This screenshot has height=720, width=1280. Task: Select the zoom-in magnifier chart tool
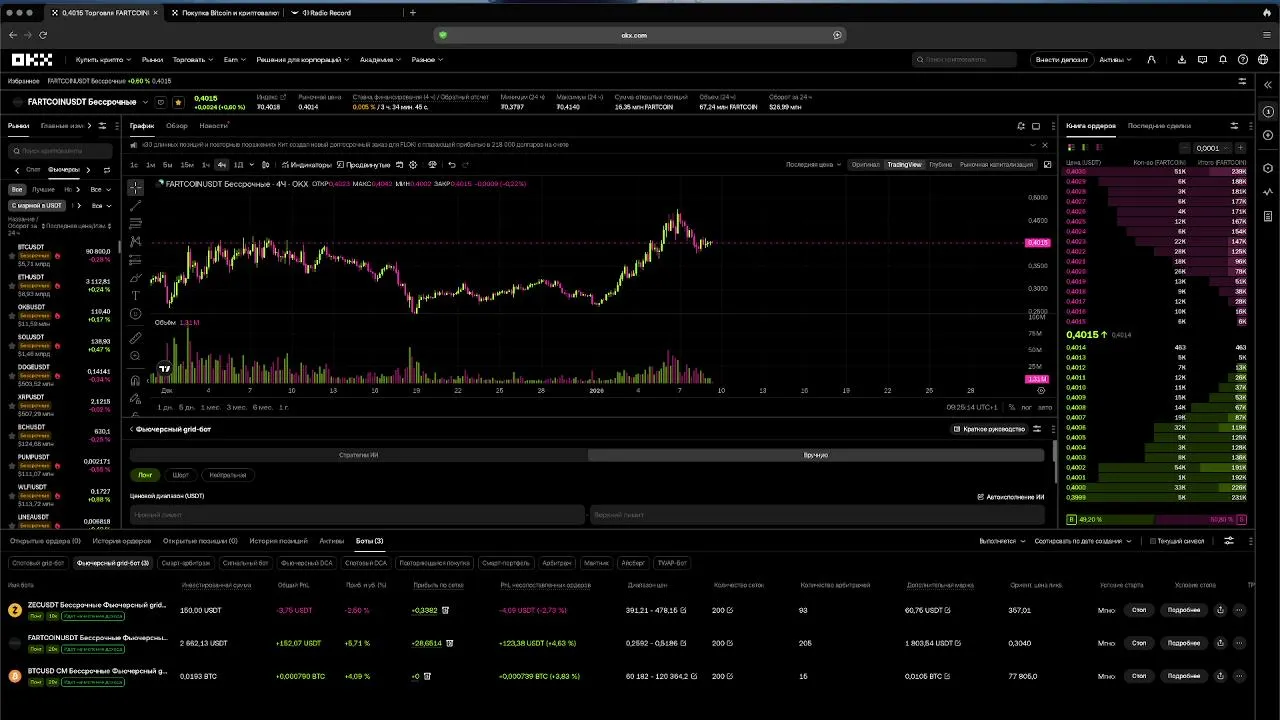click(135, 355)
